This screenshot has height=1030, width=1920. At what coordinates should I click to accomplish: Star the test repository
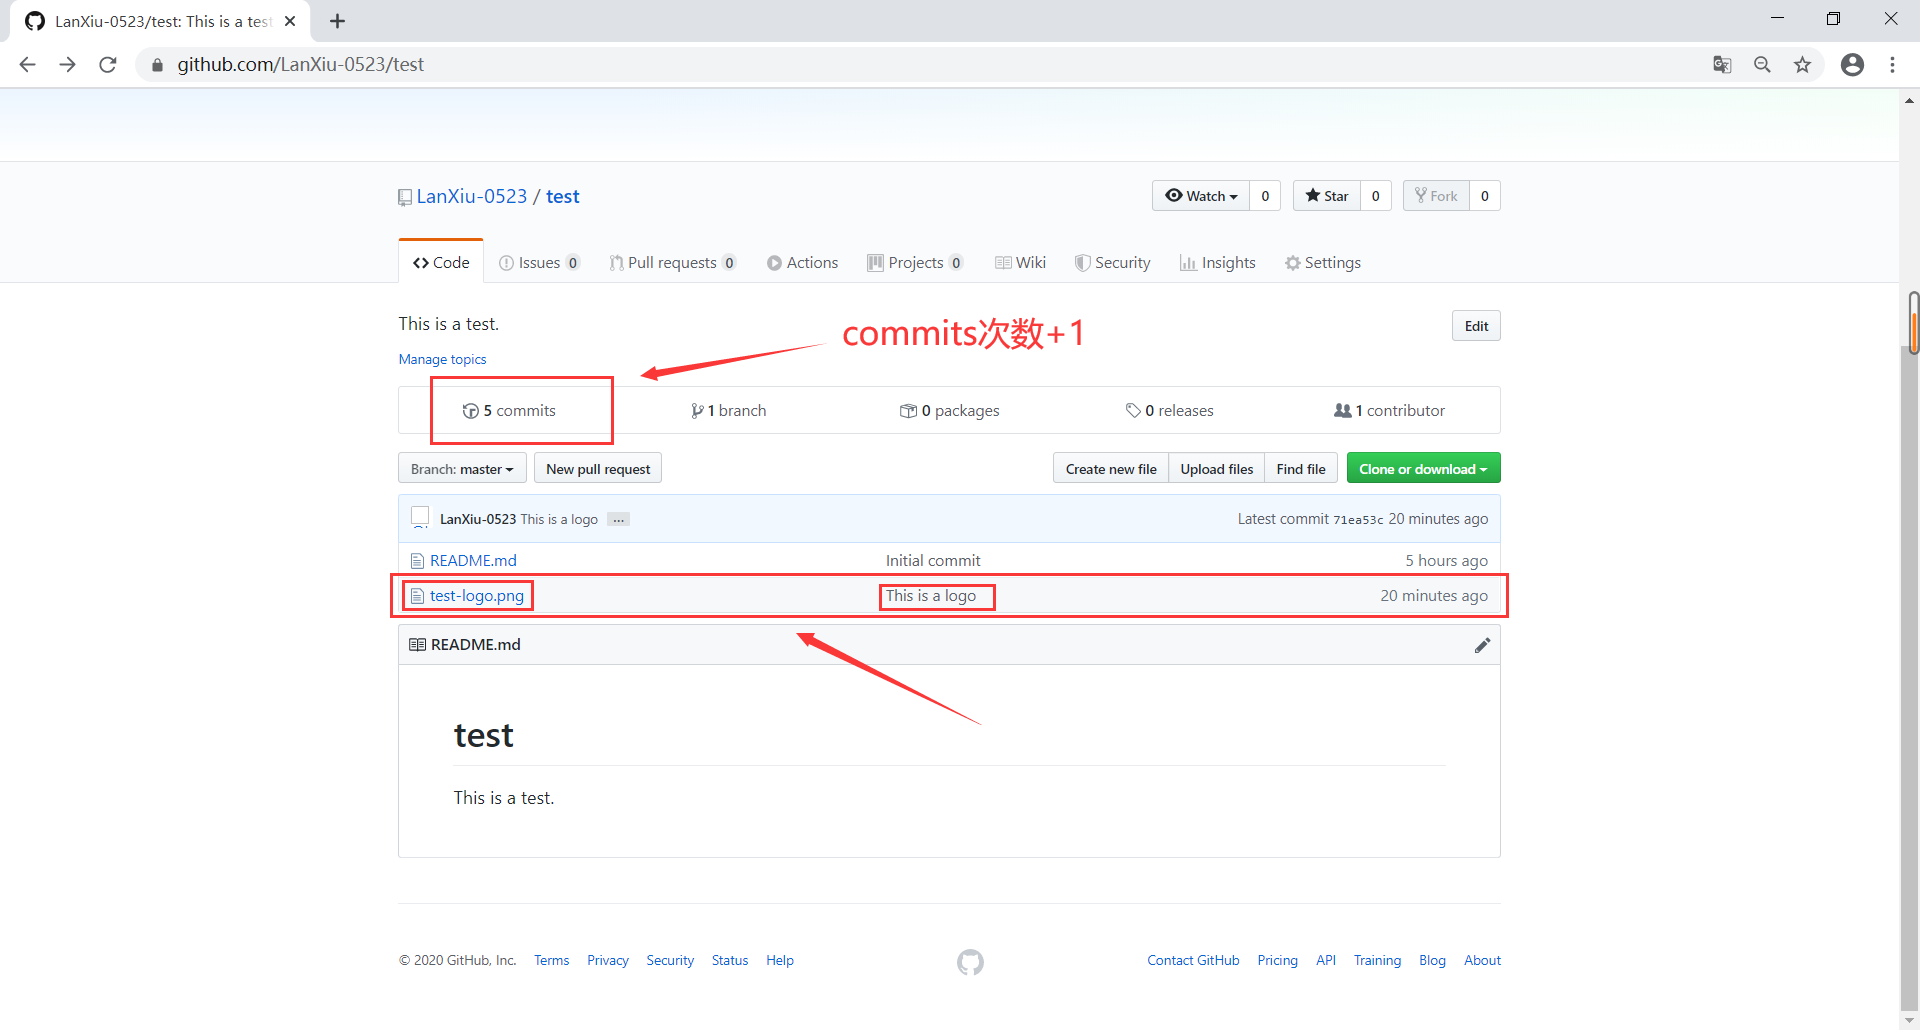pos(1327,195)
